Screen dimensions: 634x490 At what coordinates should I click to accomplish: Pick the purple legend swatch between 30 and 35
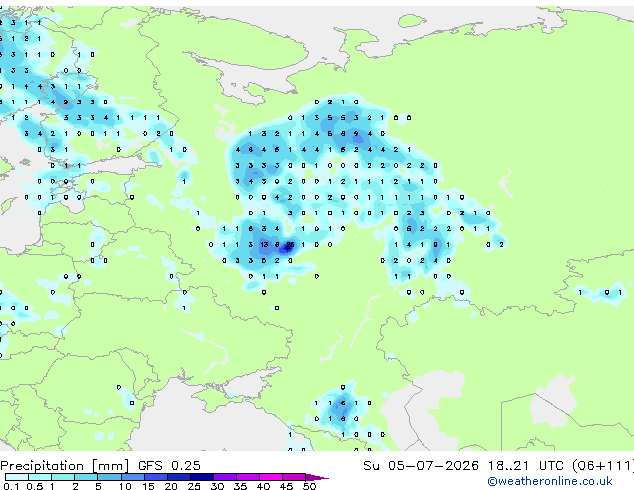click(225, 477)
